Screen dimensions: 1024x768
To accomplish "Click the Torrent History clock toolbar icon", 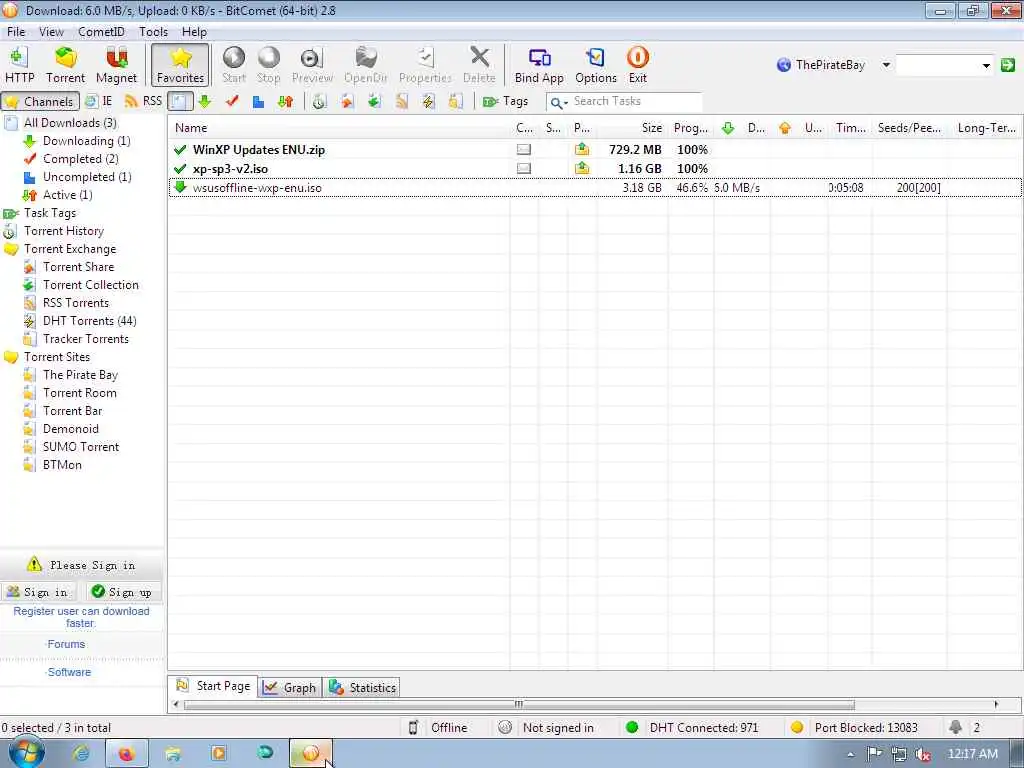I will [x=319, y=101].
